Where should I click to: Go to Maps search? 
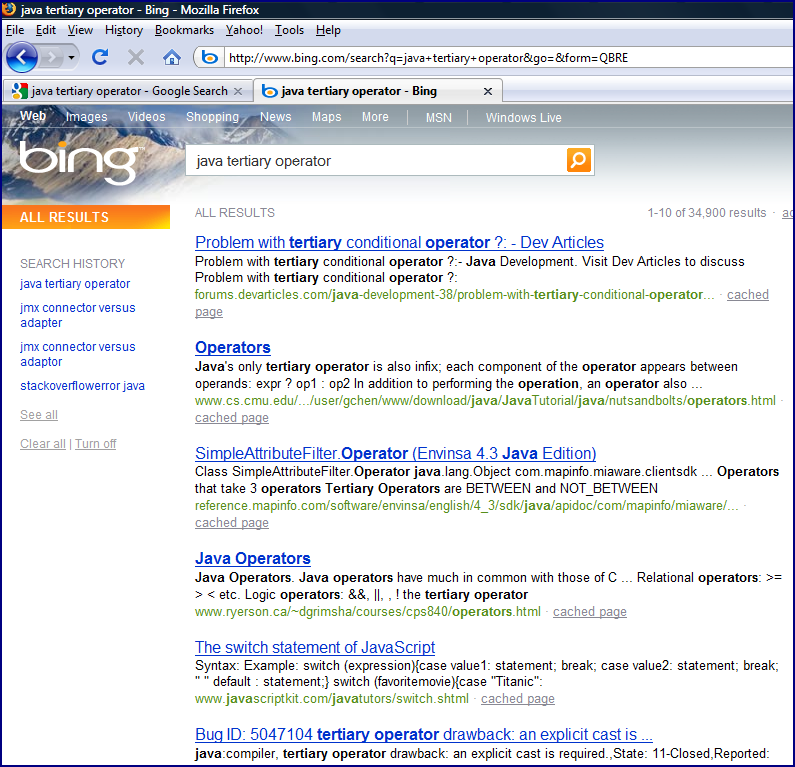327,117
